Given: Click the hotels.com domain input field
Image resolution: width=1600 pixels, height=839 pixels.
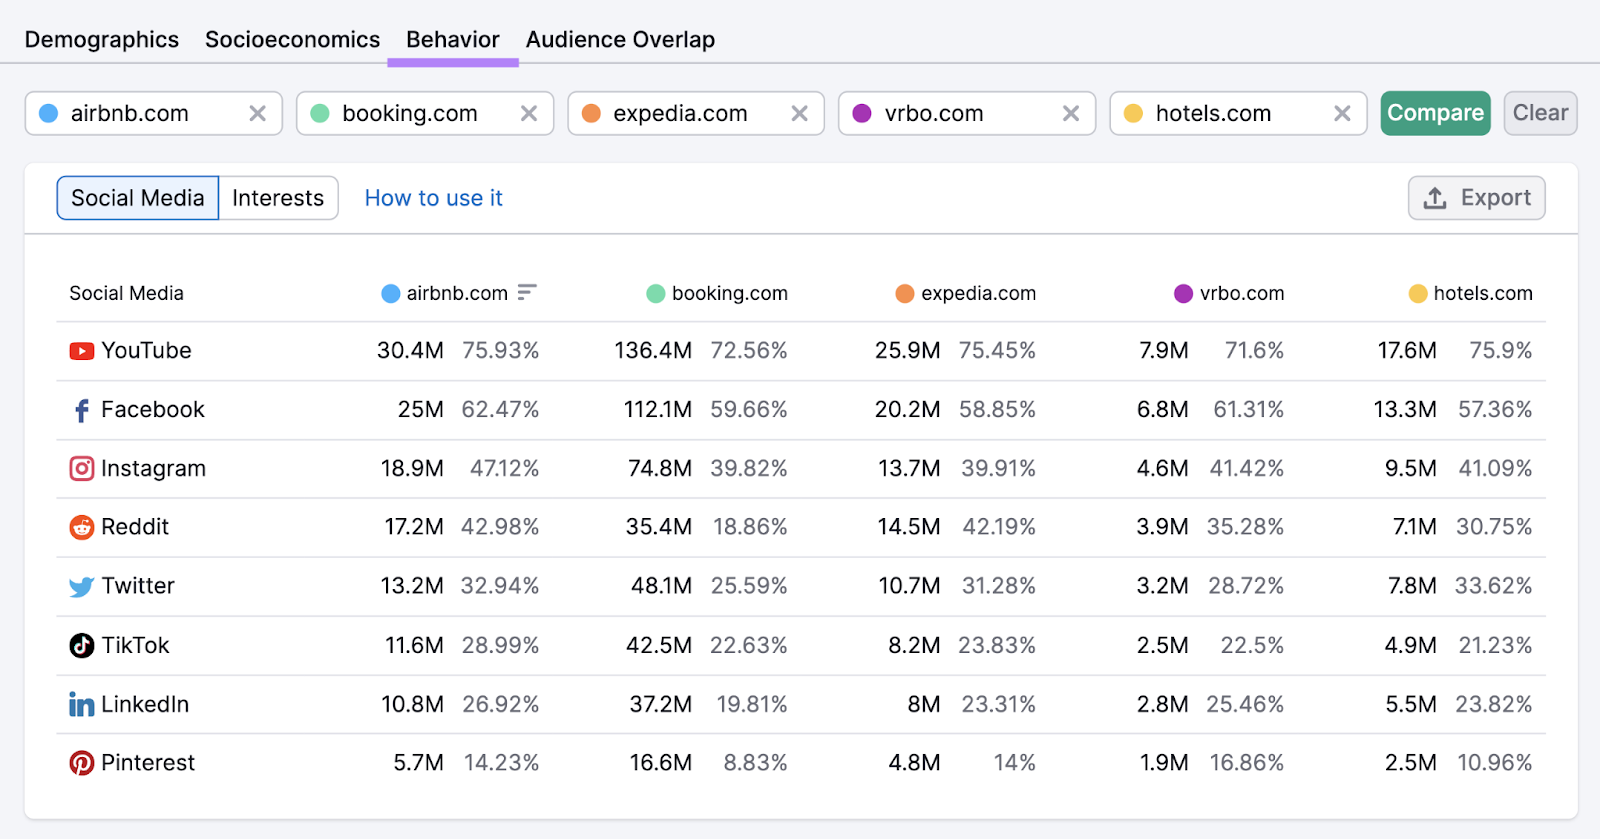Looking at the screenshot, I should coord(1238,113).
